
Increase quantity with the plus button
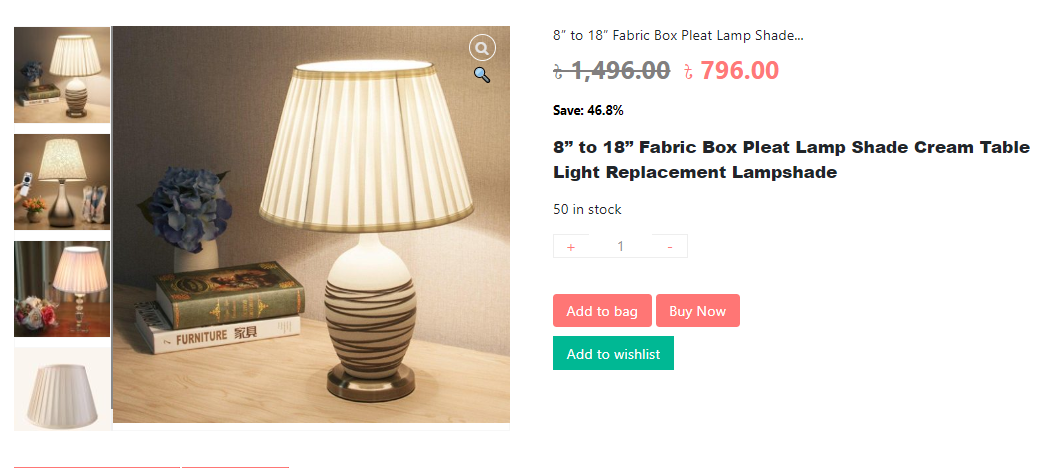(571, 247)
